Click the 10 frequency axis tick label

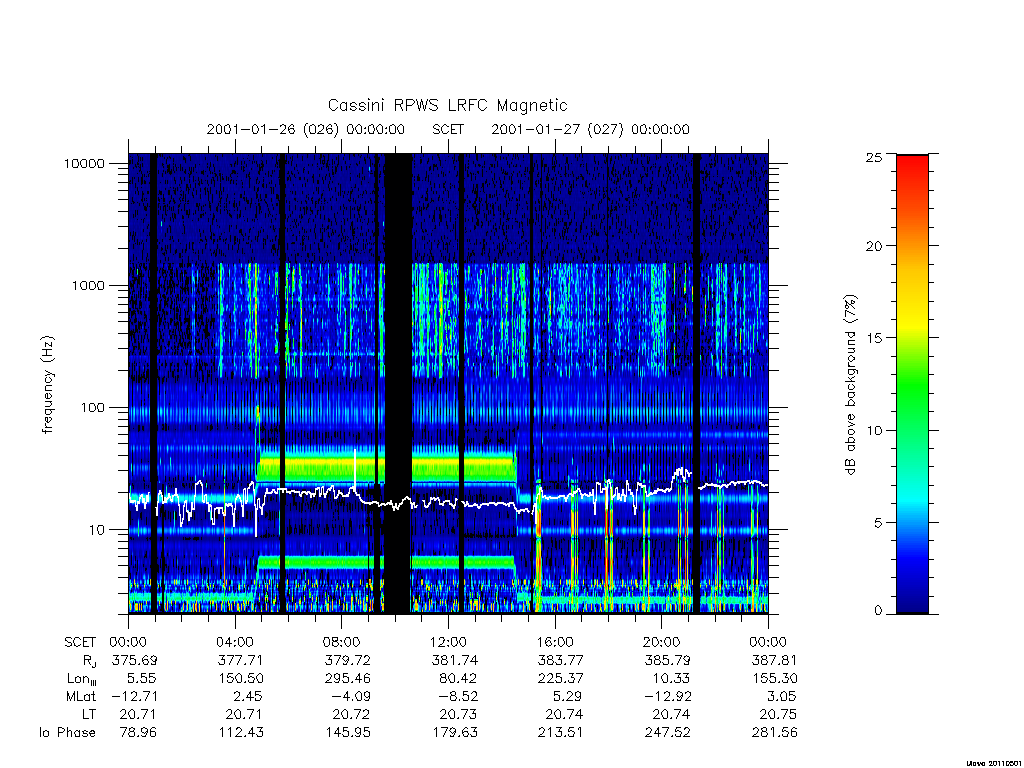point(97,530)
